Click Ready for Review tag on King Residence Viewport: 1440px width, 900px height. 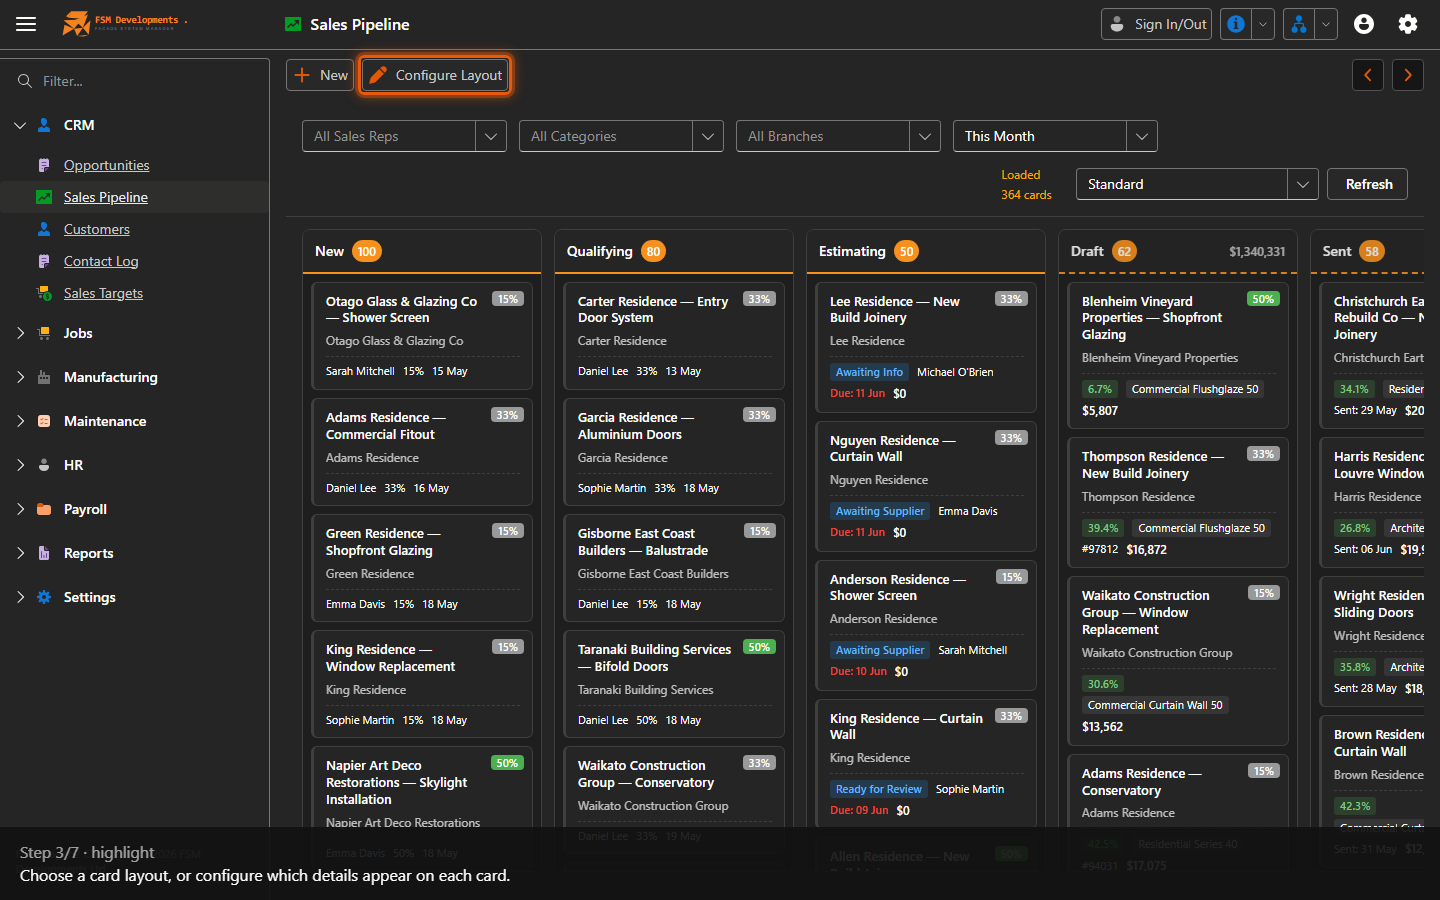tap(879, 789)
